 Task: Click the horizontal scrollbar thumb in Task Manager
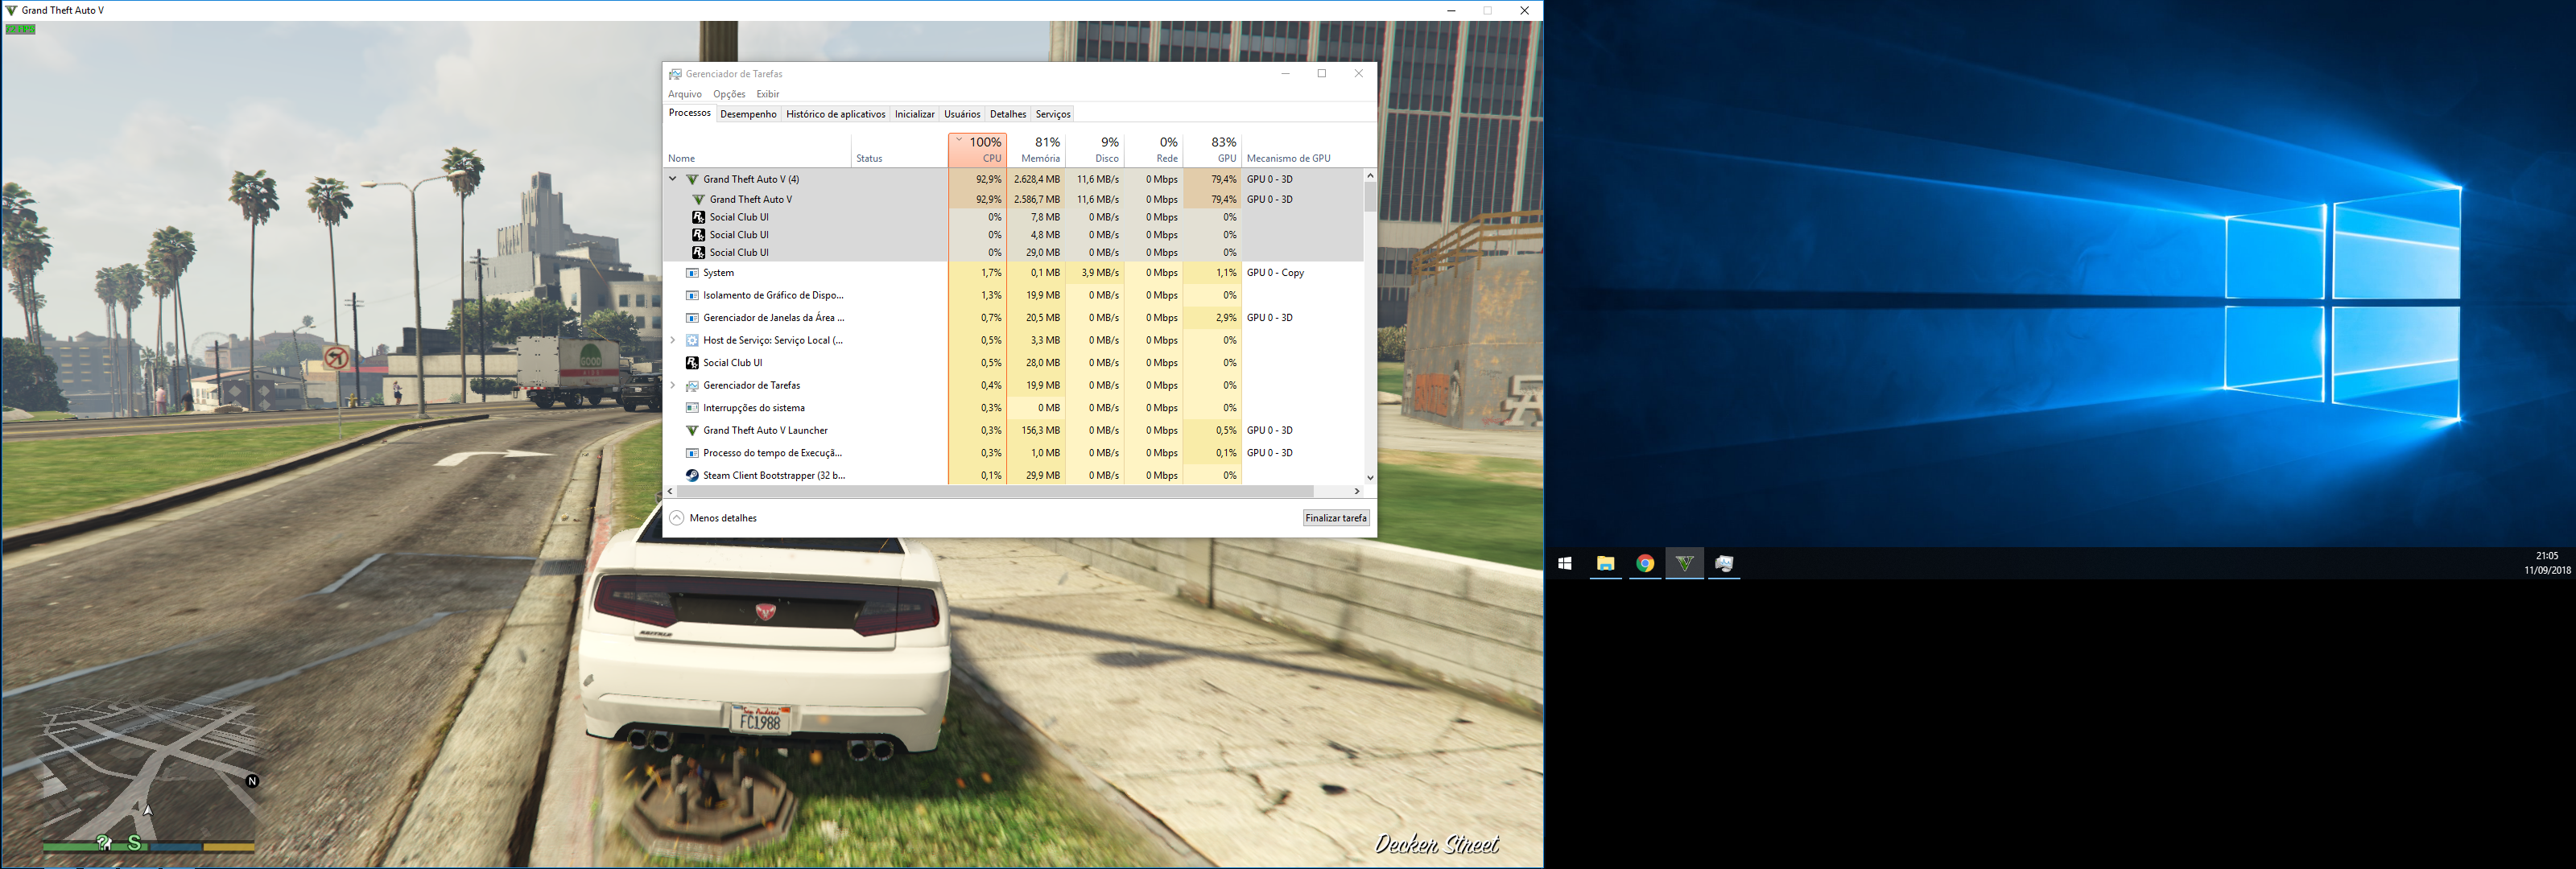(995, 491)
